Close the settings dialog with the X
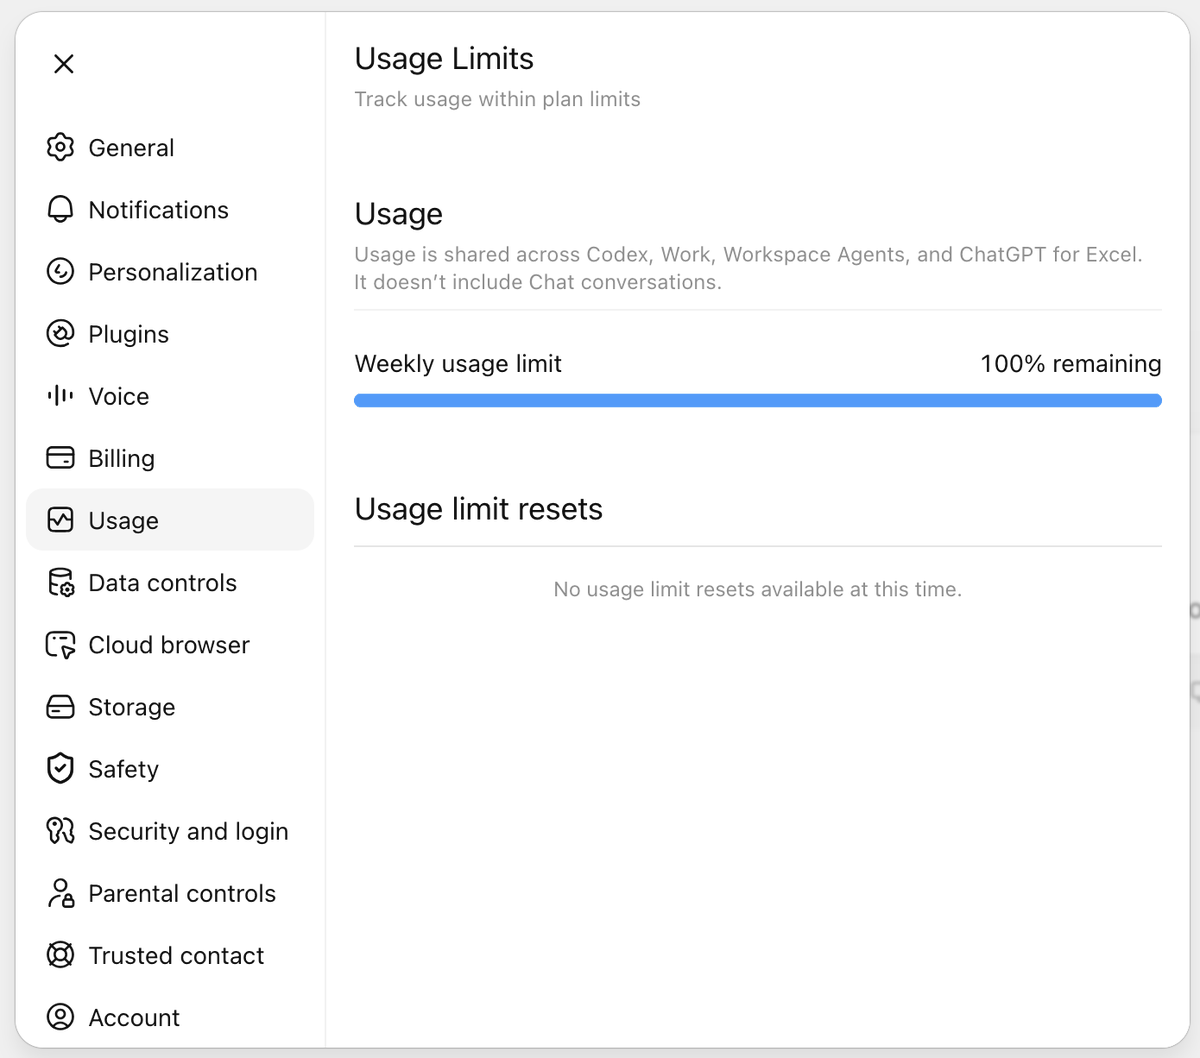The height and width of the screenshot is (1058, 1200). 64,64
